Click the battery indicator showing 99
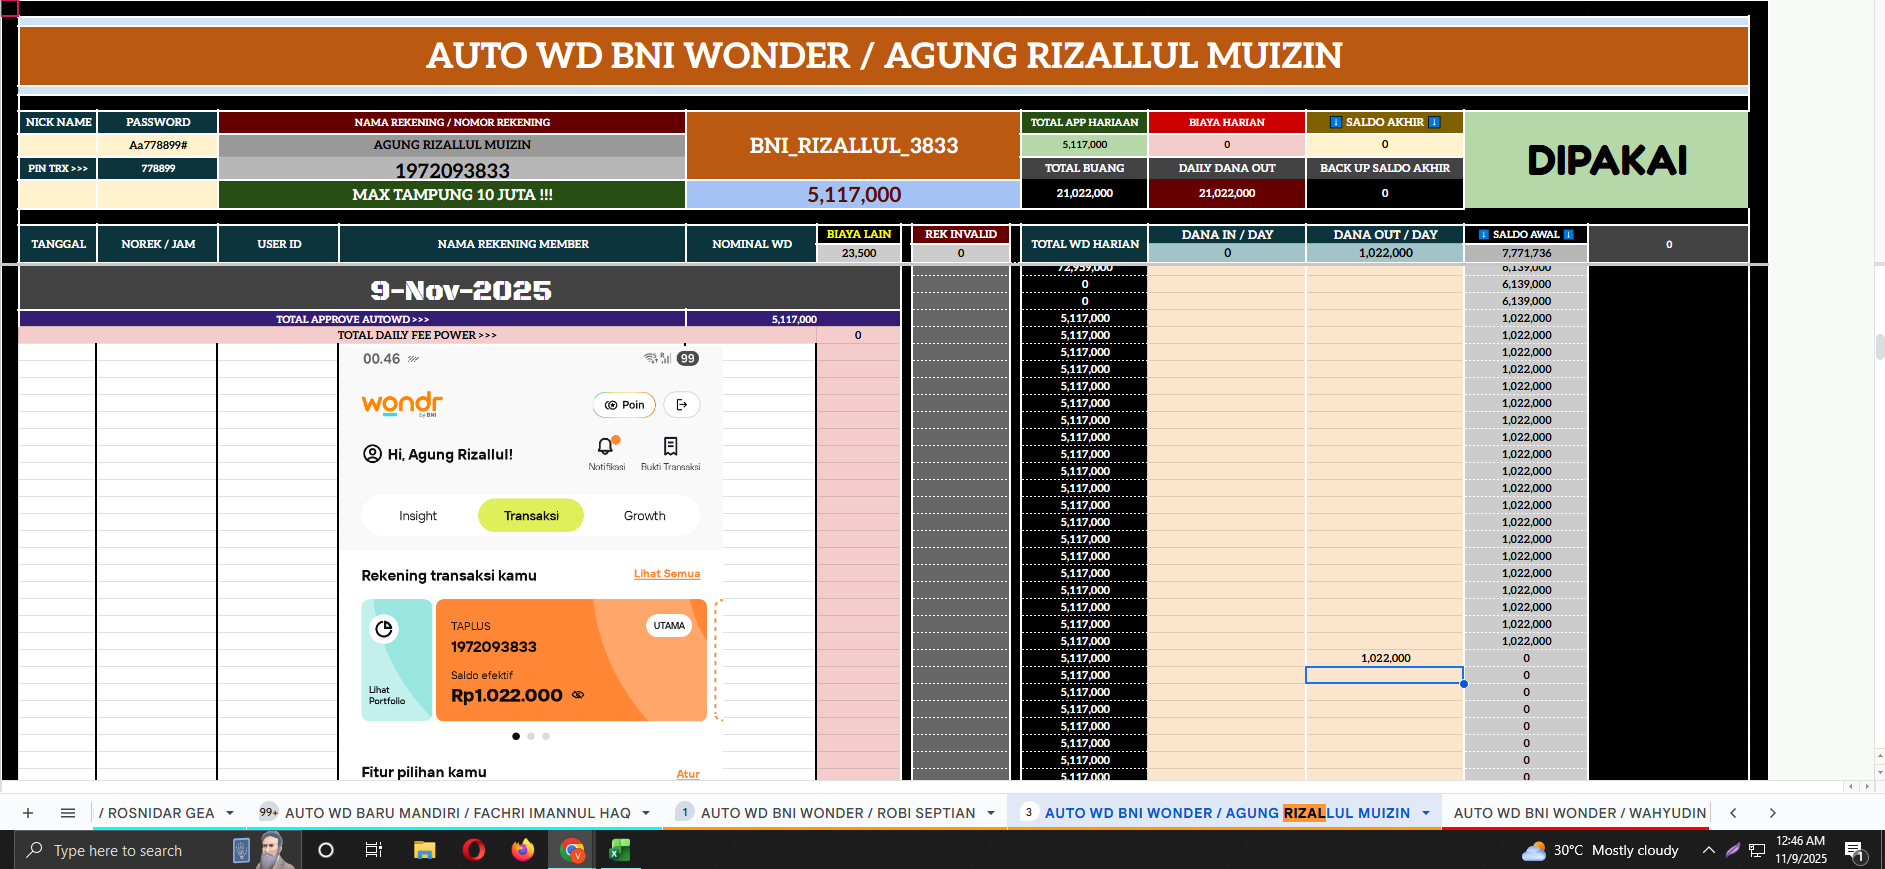The image size is (1885, 869). click(688, 358)
